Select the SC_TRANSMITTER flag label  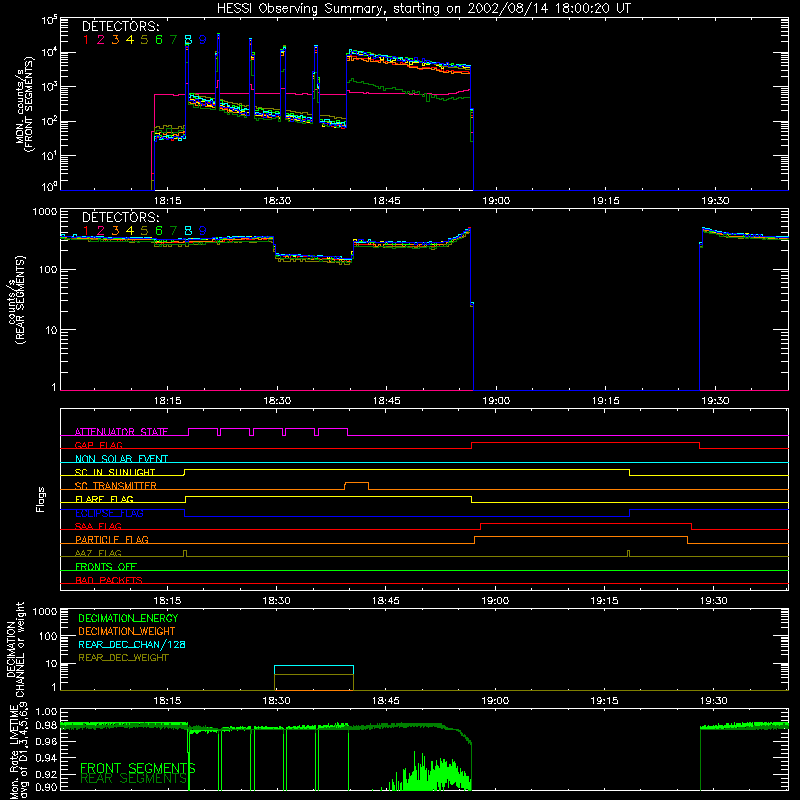coord(115,486)
